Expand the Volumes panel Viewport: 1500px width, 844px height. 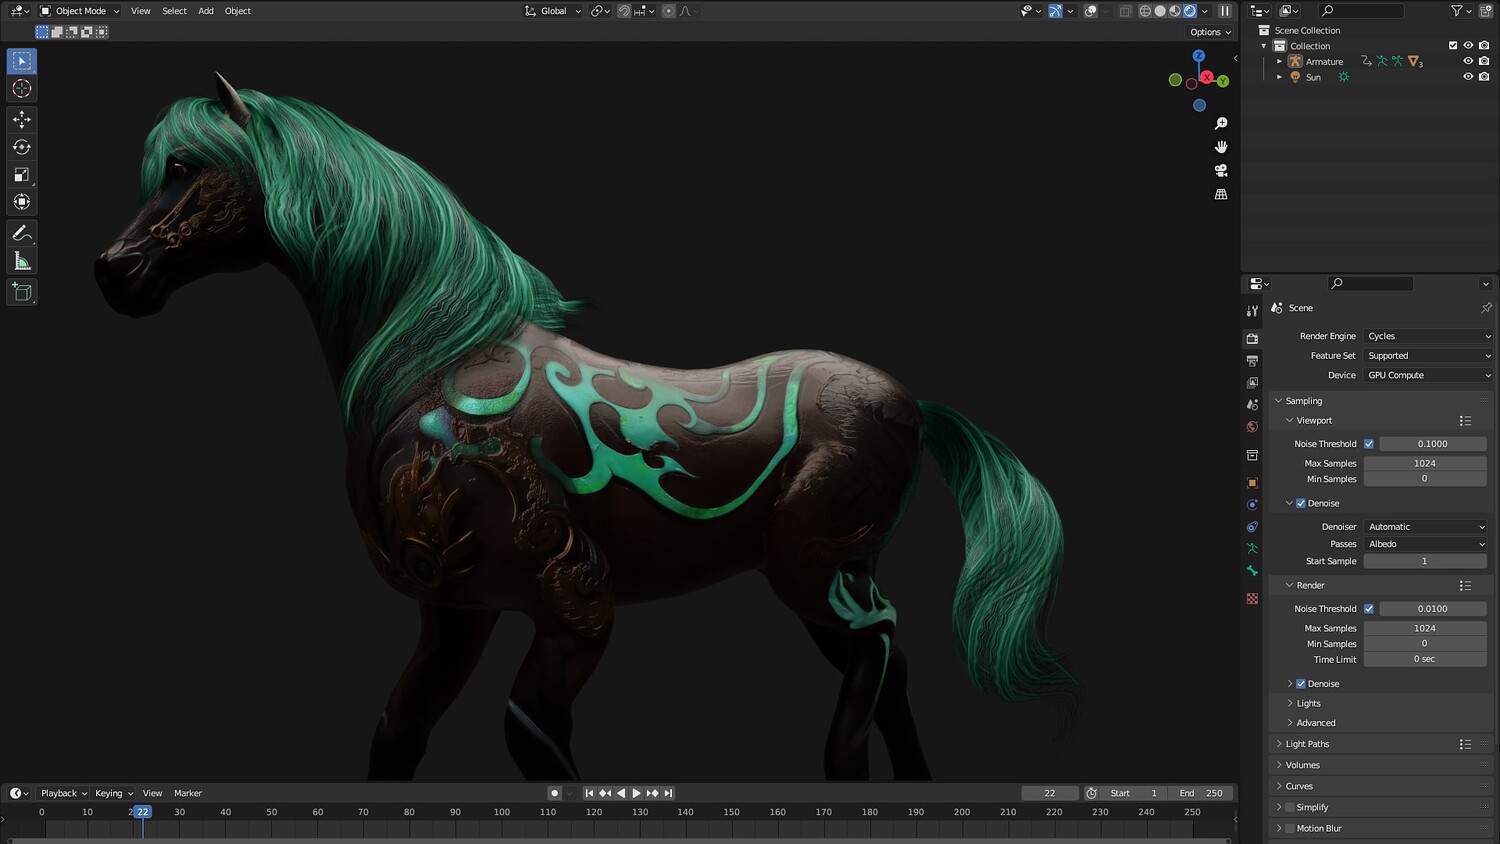pos(1302,765)
